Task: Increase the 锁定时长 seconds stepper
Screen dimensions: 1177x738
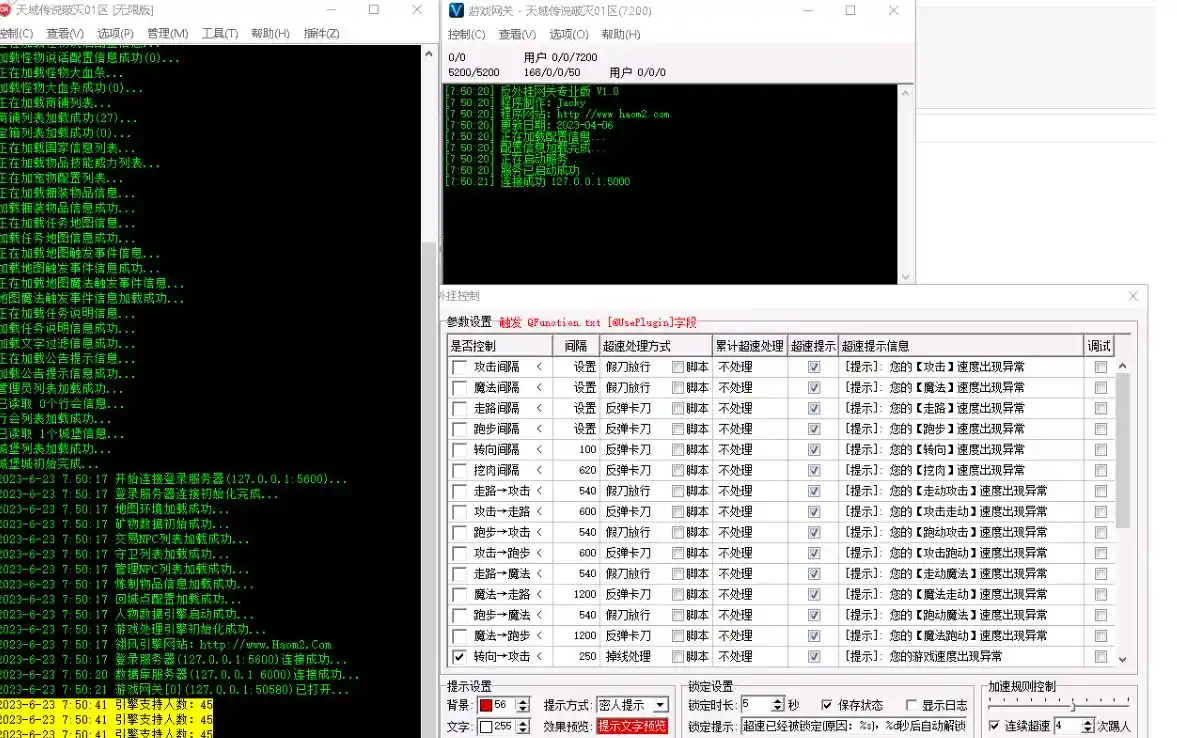Action: point(778,701)
